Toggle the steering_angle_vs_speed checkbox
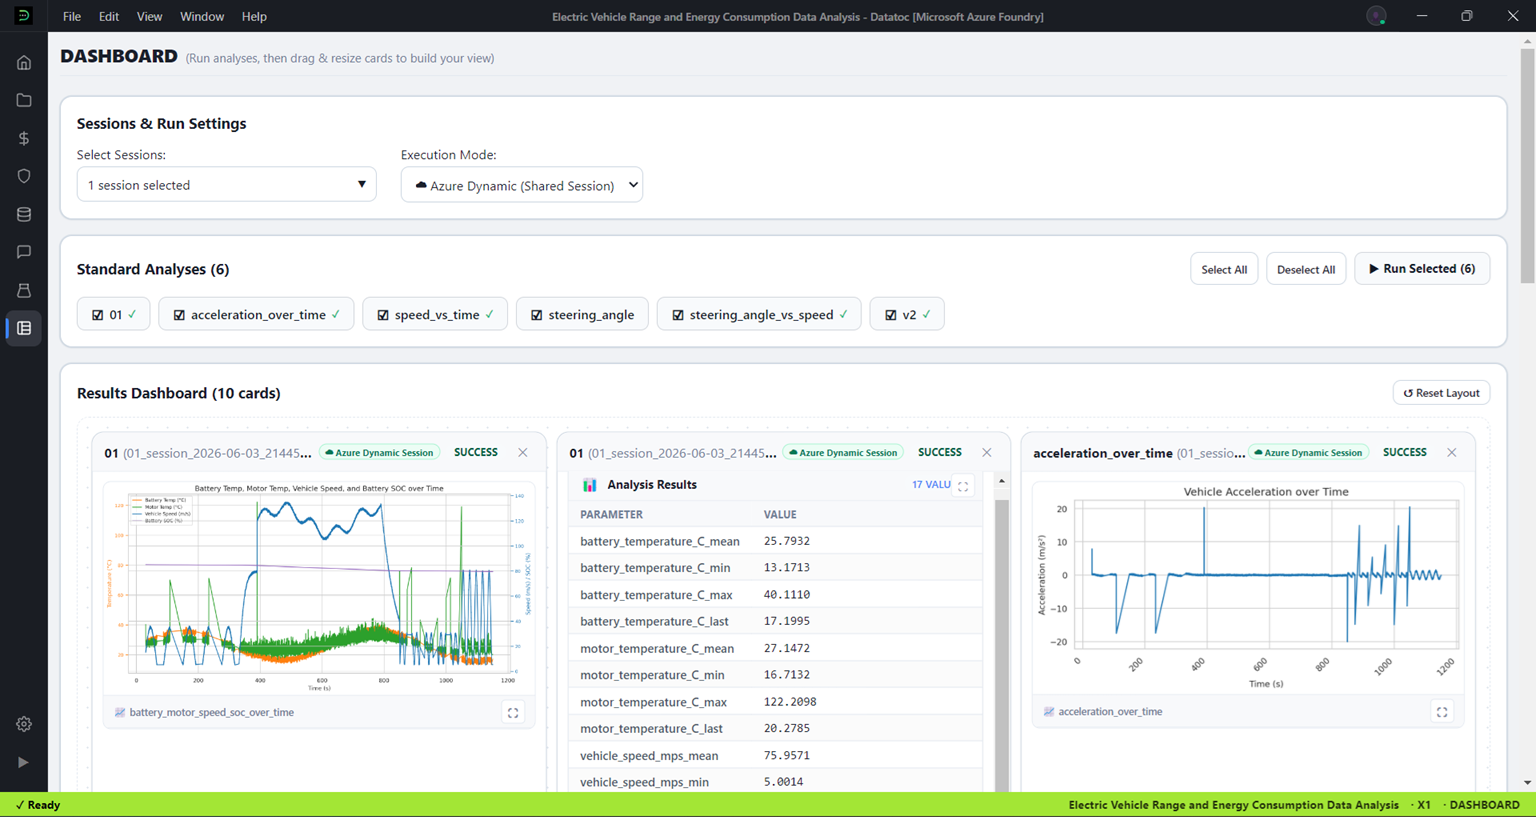 coord(678,315)
